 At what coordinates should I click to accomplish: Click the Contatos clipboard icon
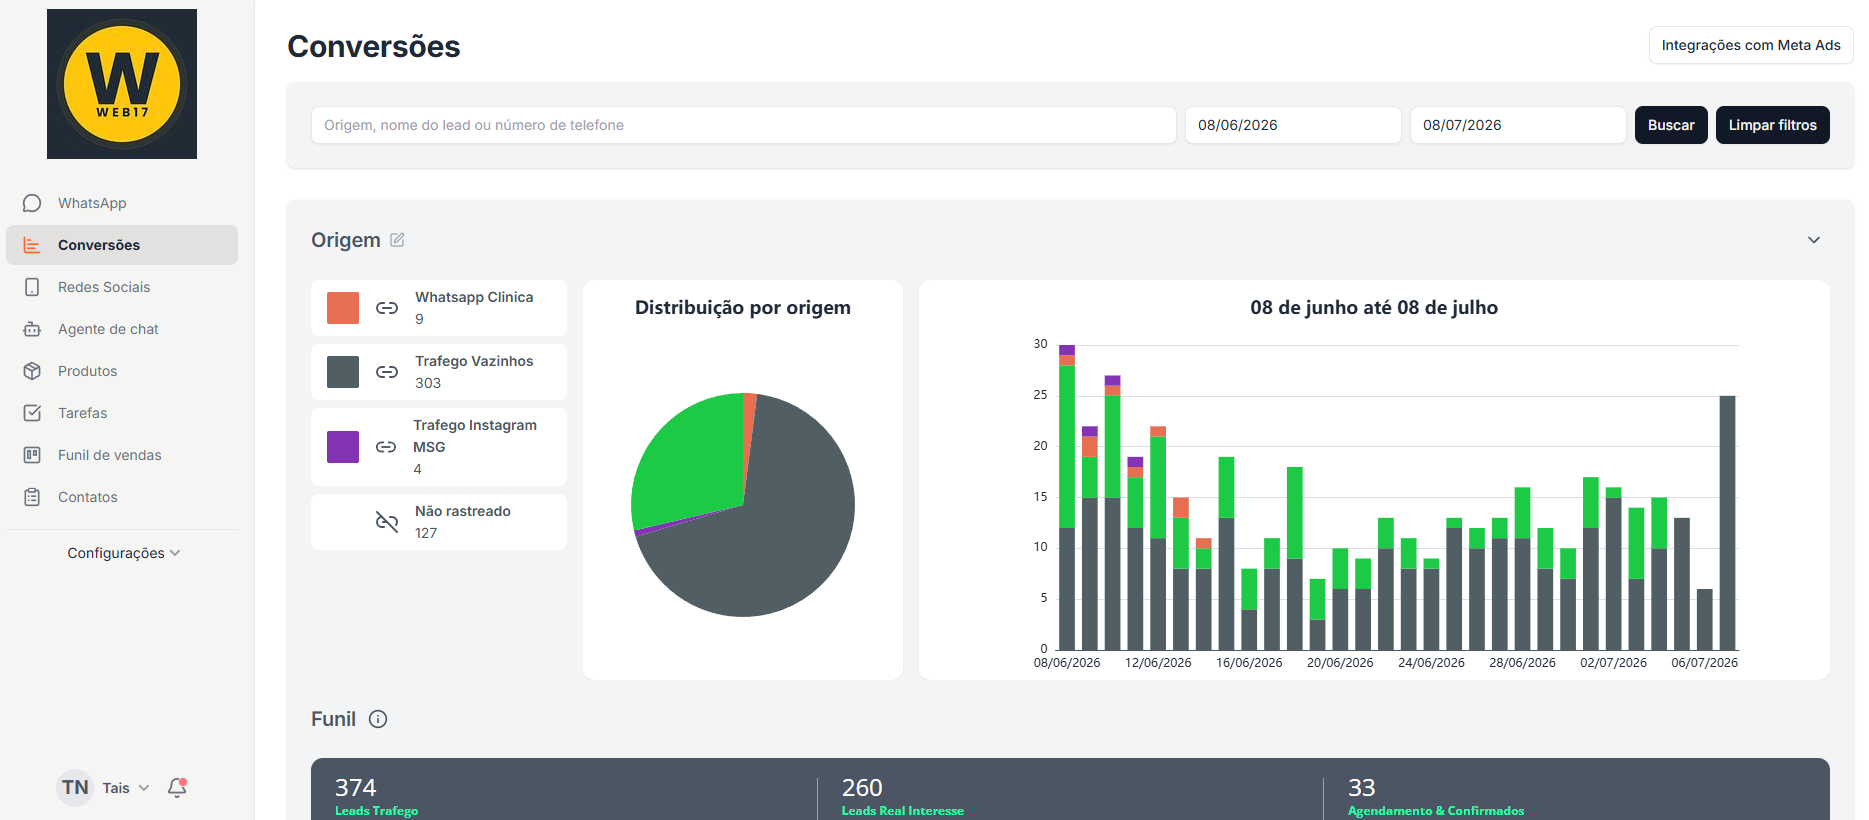click(x=32, y=497)
